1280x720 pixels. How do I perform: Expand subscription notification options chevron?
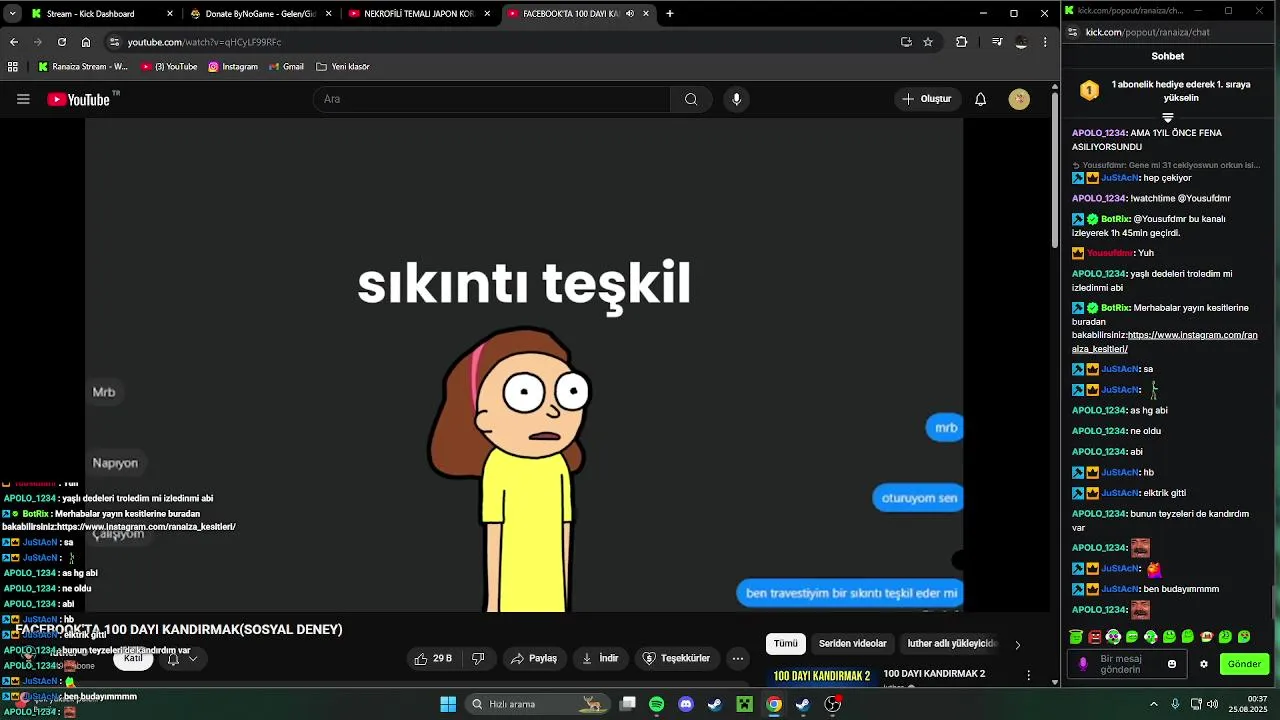[193, 659]
